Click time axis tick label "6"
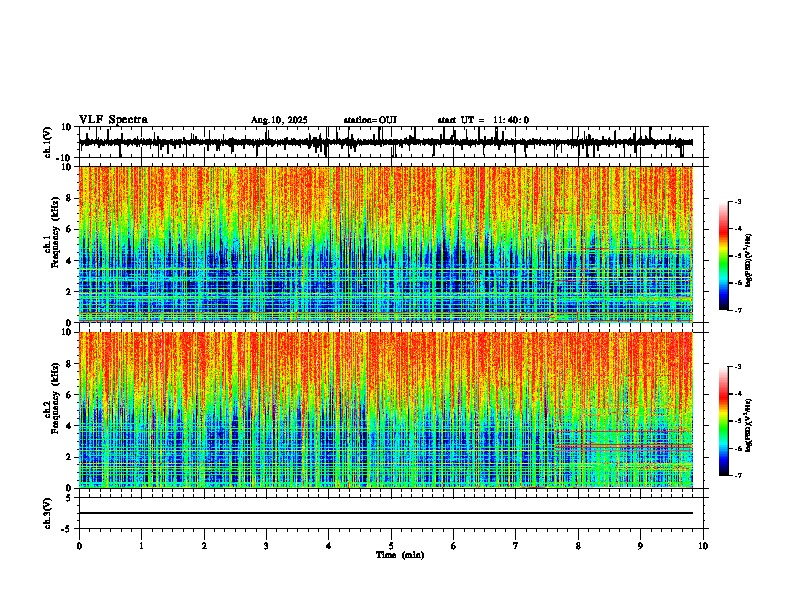The image size is (792, 612). coord(453,546)
